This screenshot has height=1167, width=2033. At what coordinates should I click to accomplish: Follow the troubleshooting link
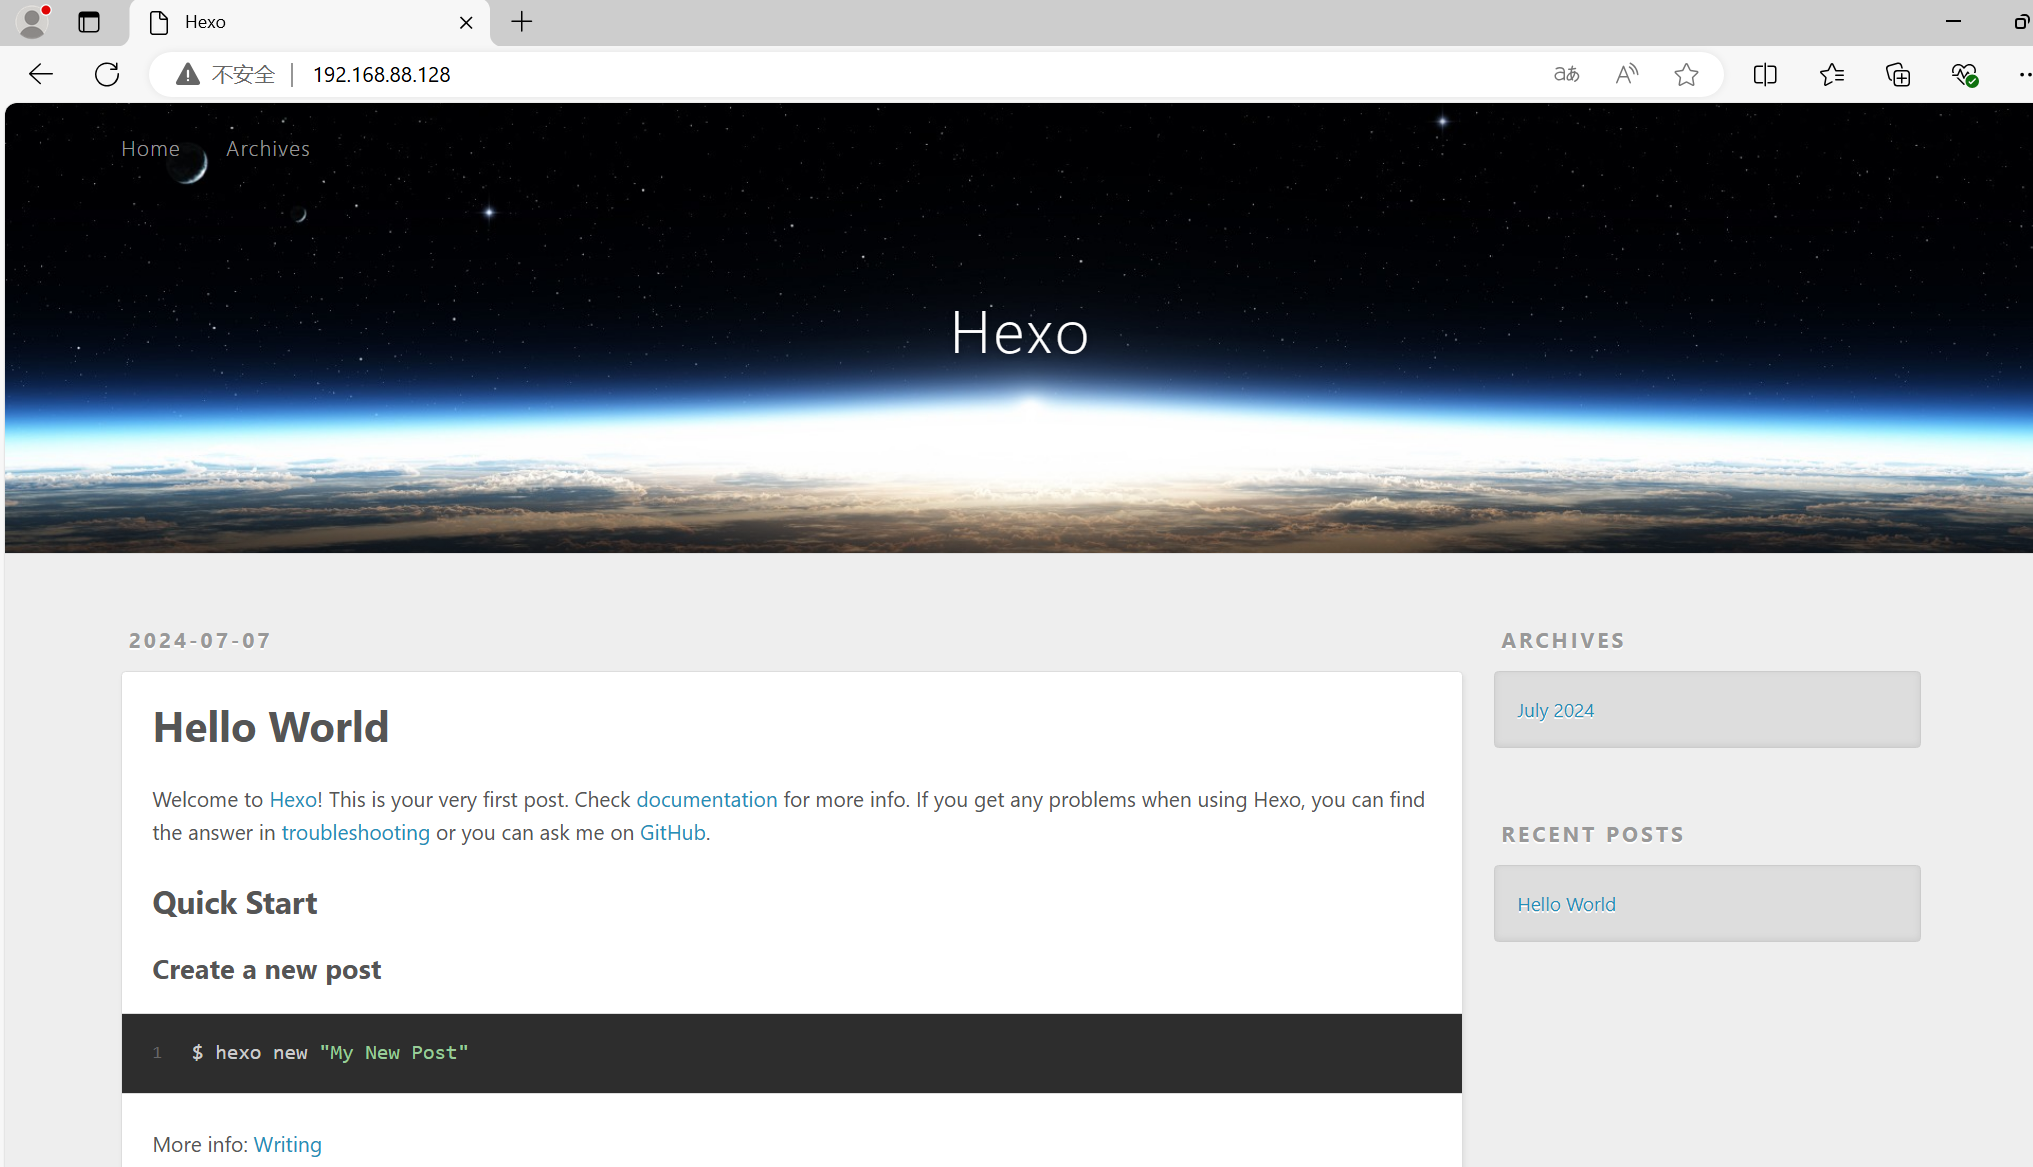[x=355, y=832]
